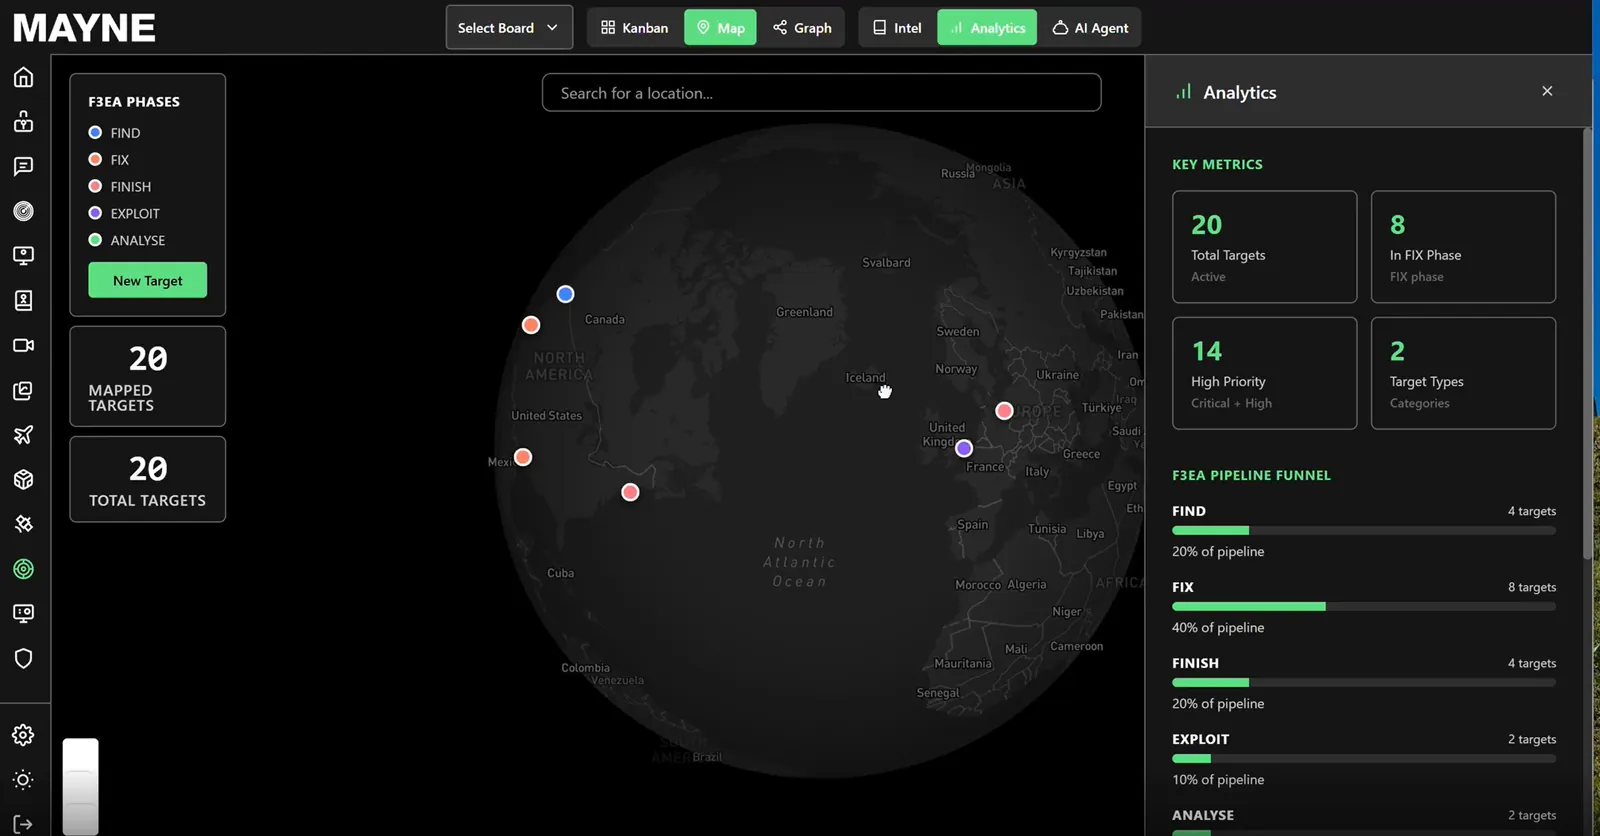Switch to the Kanban view
The image size is (1600, 836).
point(635,27)
